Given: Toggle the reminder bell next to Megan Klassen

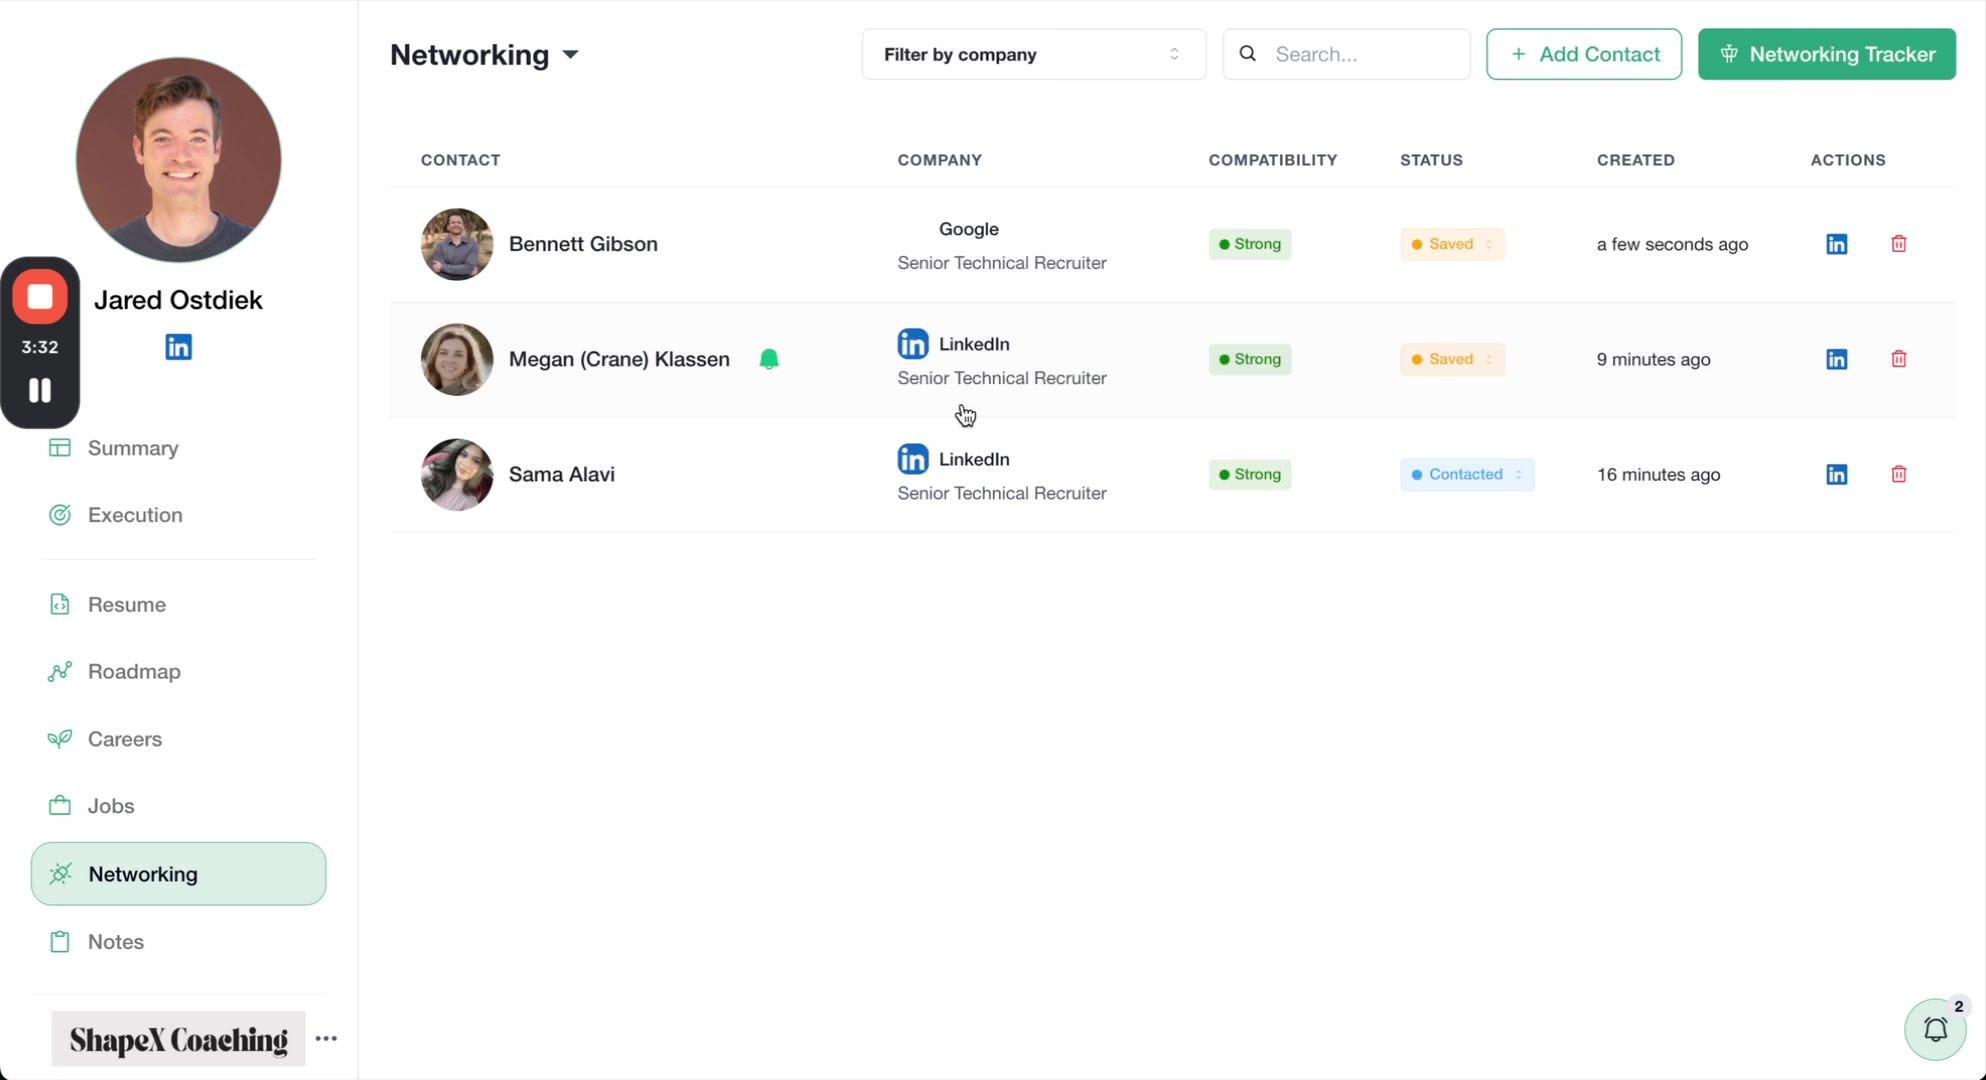Looking at the screenshot, I should pos(768,358).
